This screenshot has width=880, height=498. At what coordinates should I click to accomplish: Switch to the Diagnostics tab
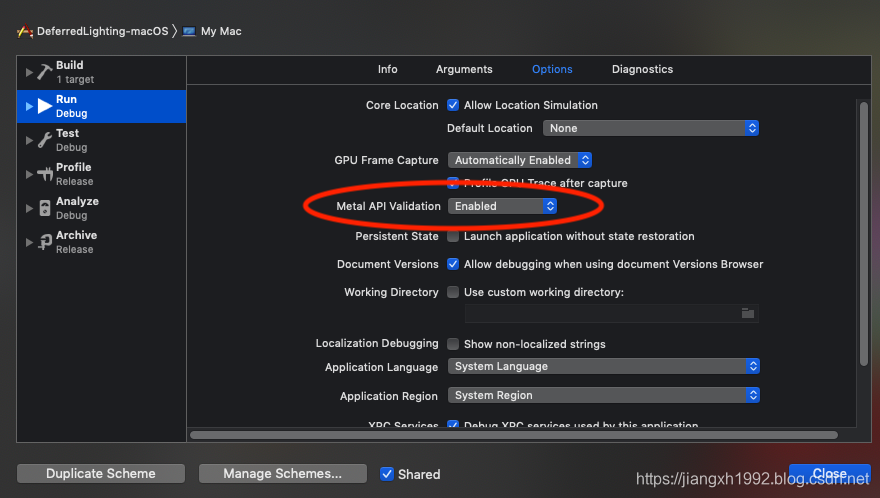642,69
